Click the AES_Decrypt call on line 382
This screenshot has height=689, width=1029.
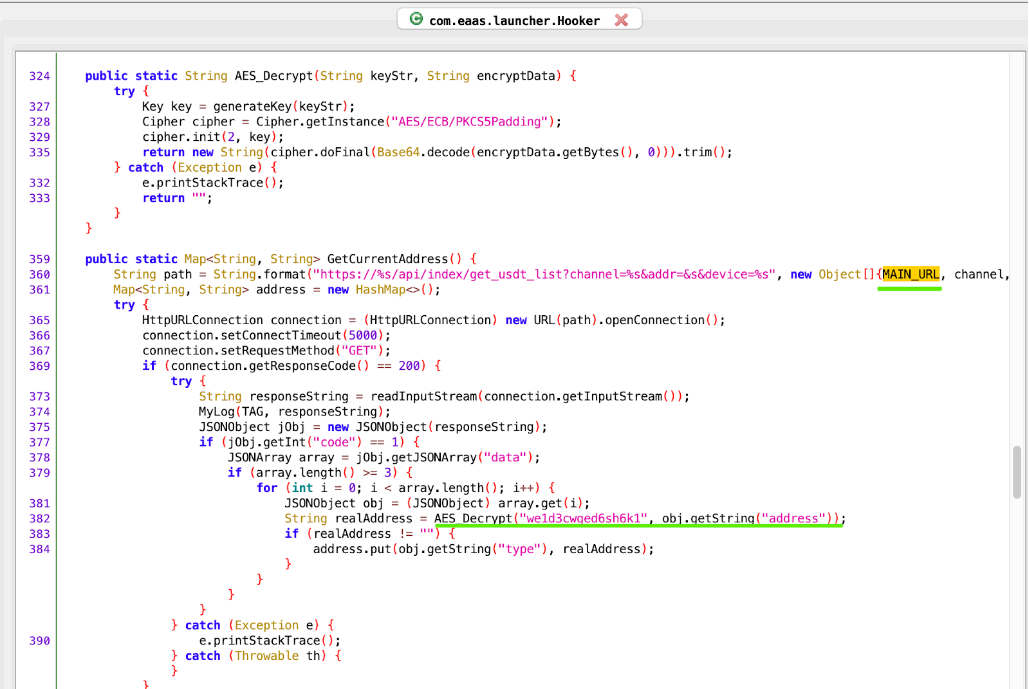pyautogui.click(x=472, y=518)
